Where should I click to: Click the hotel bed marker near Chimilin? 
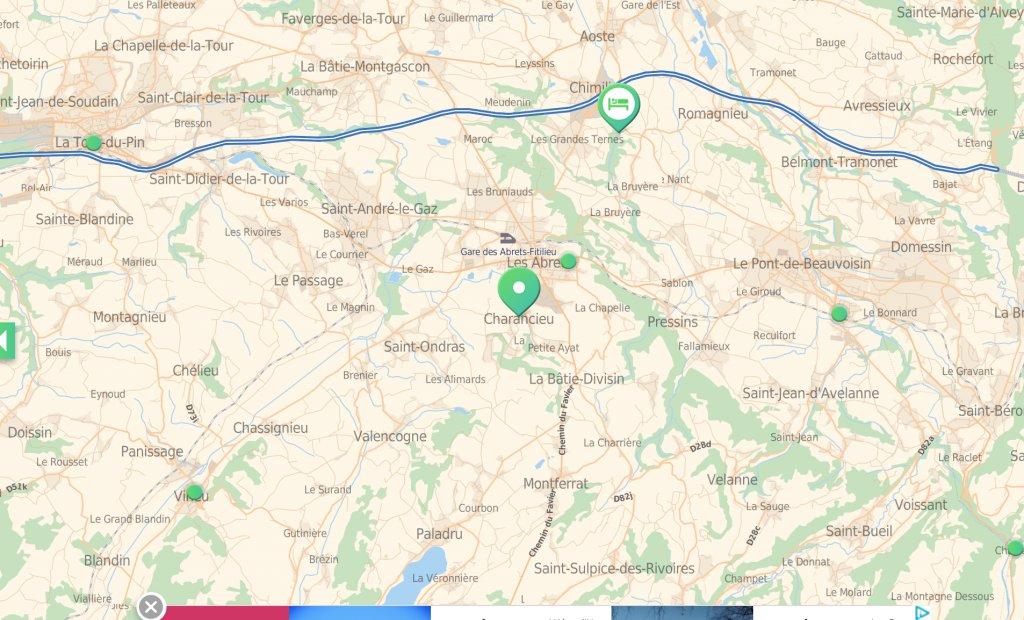pyautogui.click(x=618, y=106)
